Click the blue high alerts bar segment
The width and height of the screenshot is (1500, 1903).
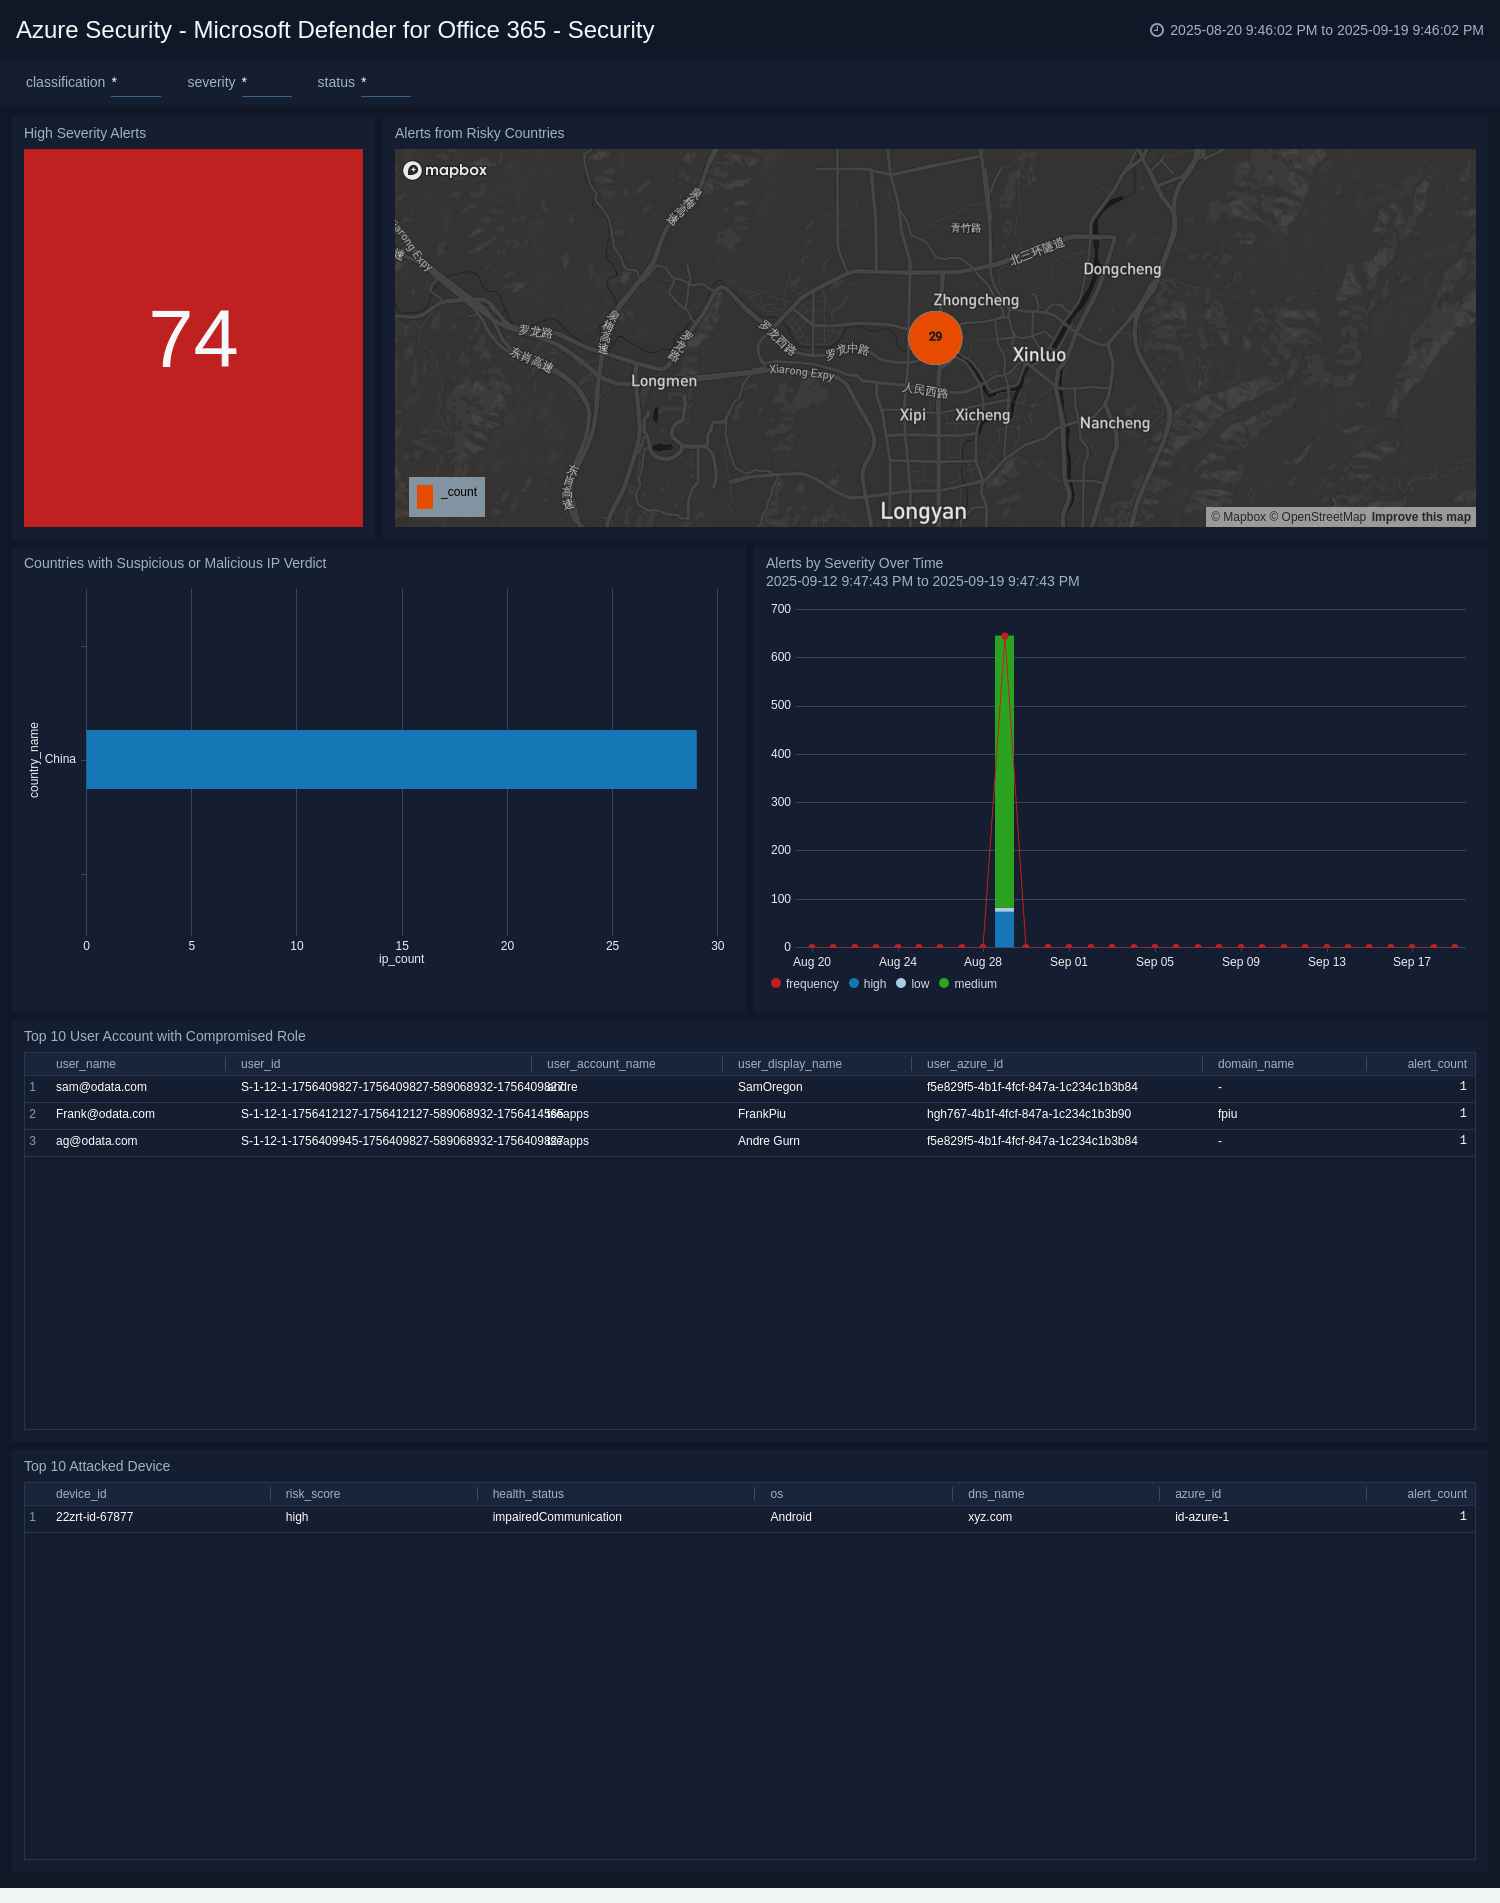1004,929
